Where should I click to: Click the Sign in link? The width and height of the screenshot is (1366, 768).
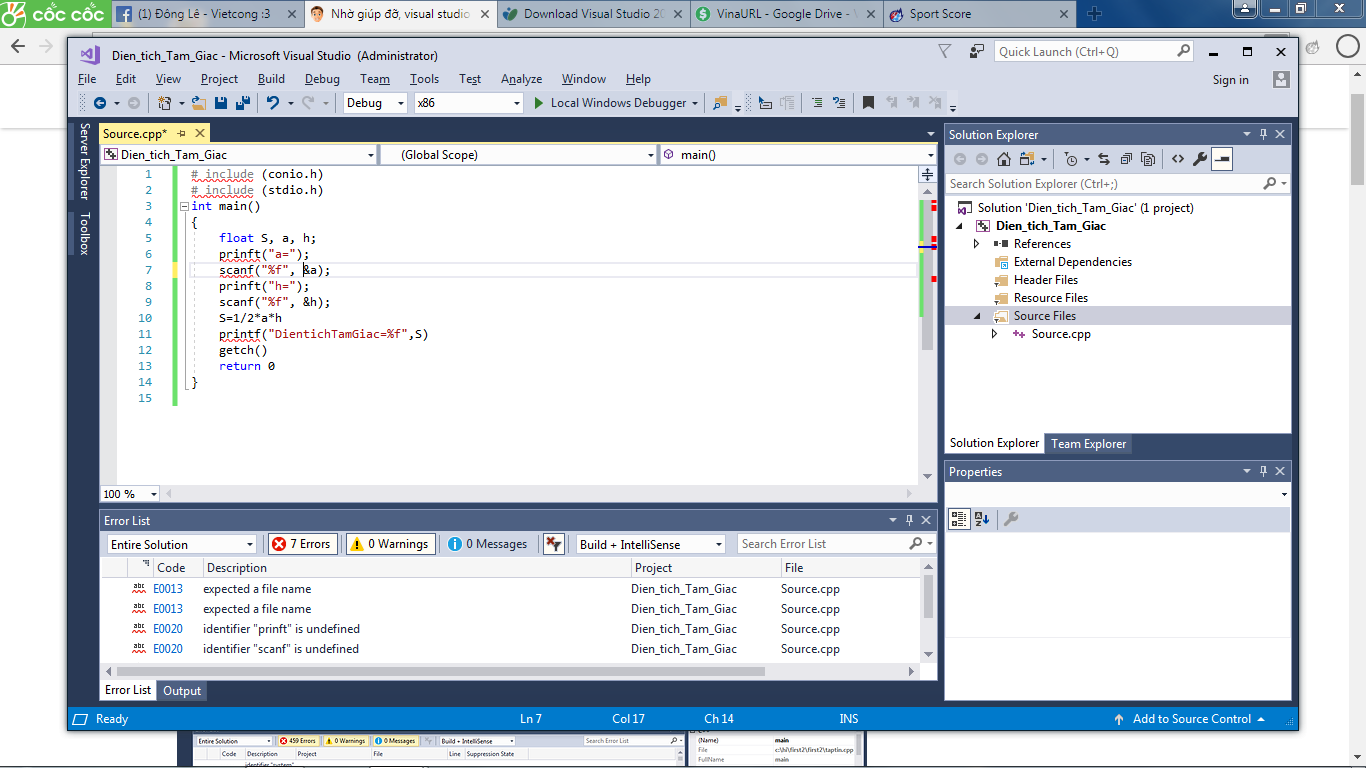1230,80
